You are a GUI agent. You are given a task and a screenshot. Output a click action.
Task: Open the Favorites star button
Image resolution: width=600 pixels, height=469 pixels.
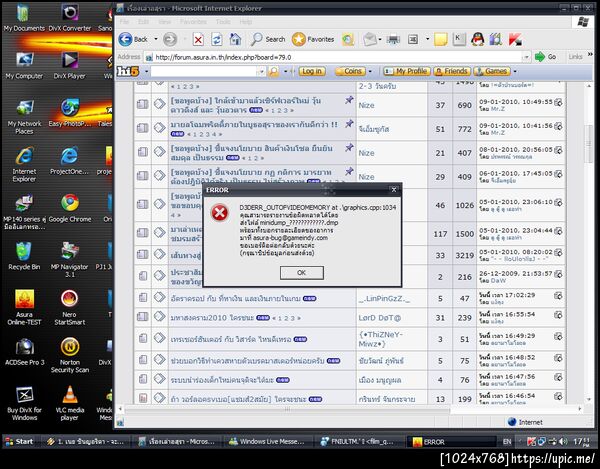313,39
